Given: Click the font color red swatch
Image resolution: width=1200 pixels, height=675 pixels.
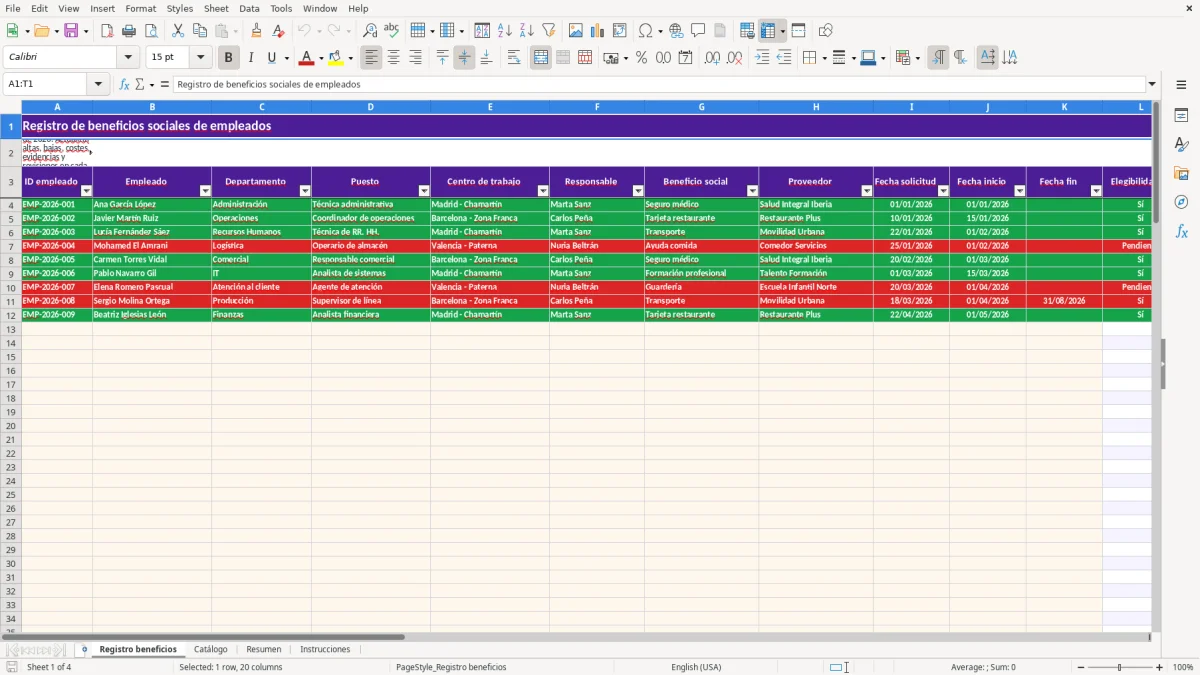Looking at the screenshot, I should pyautogui.click(x=308, y=58).
